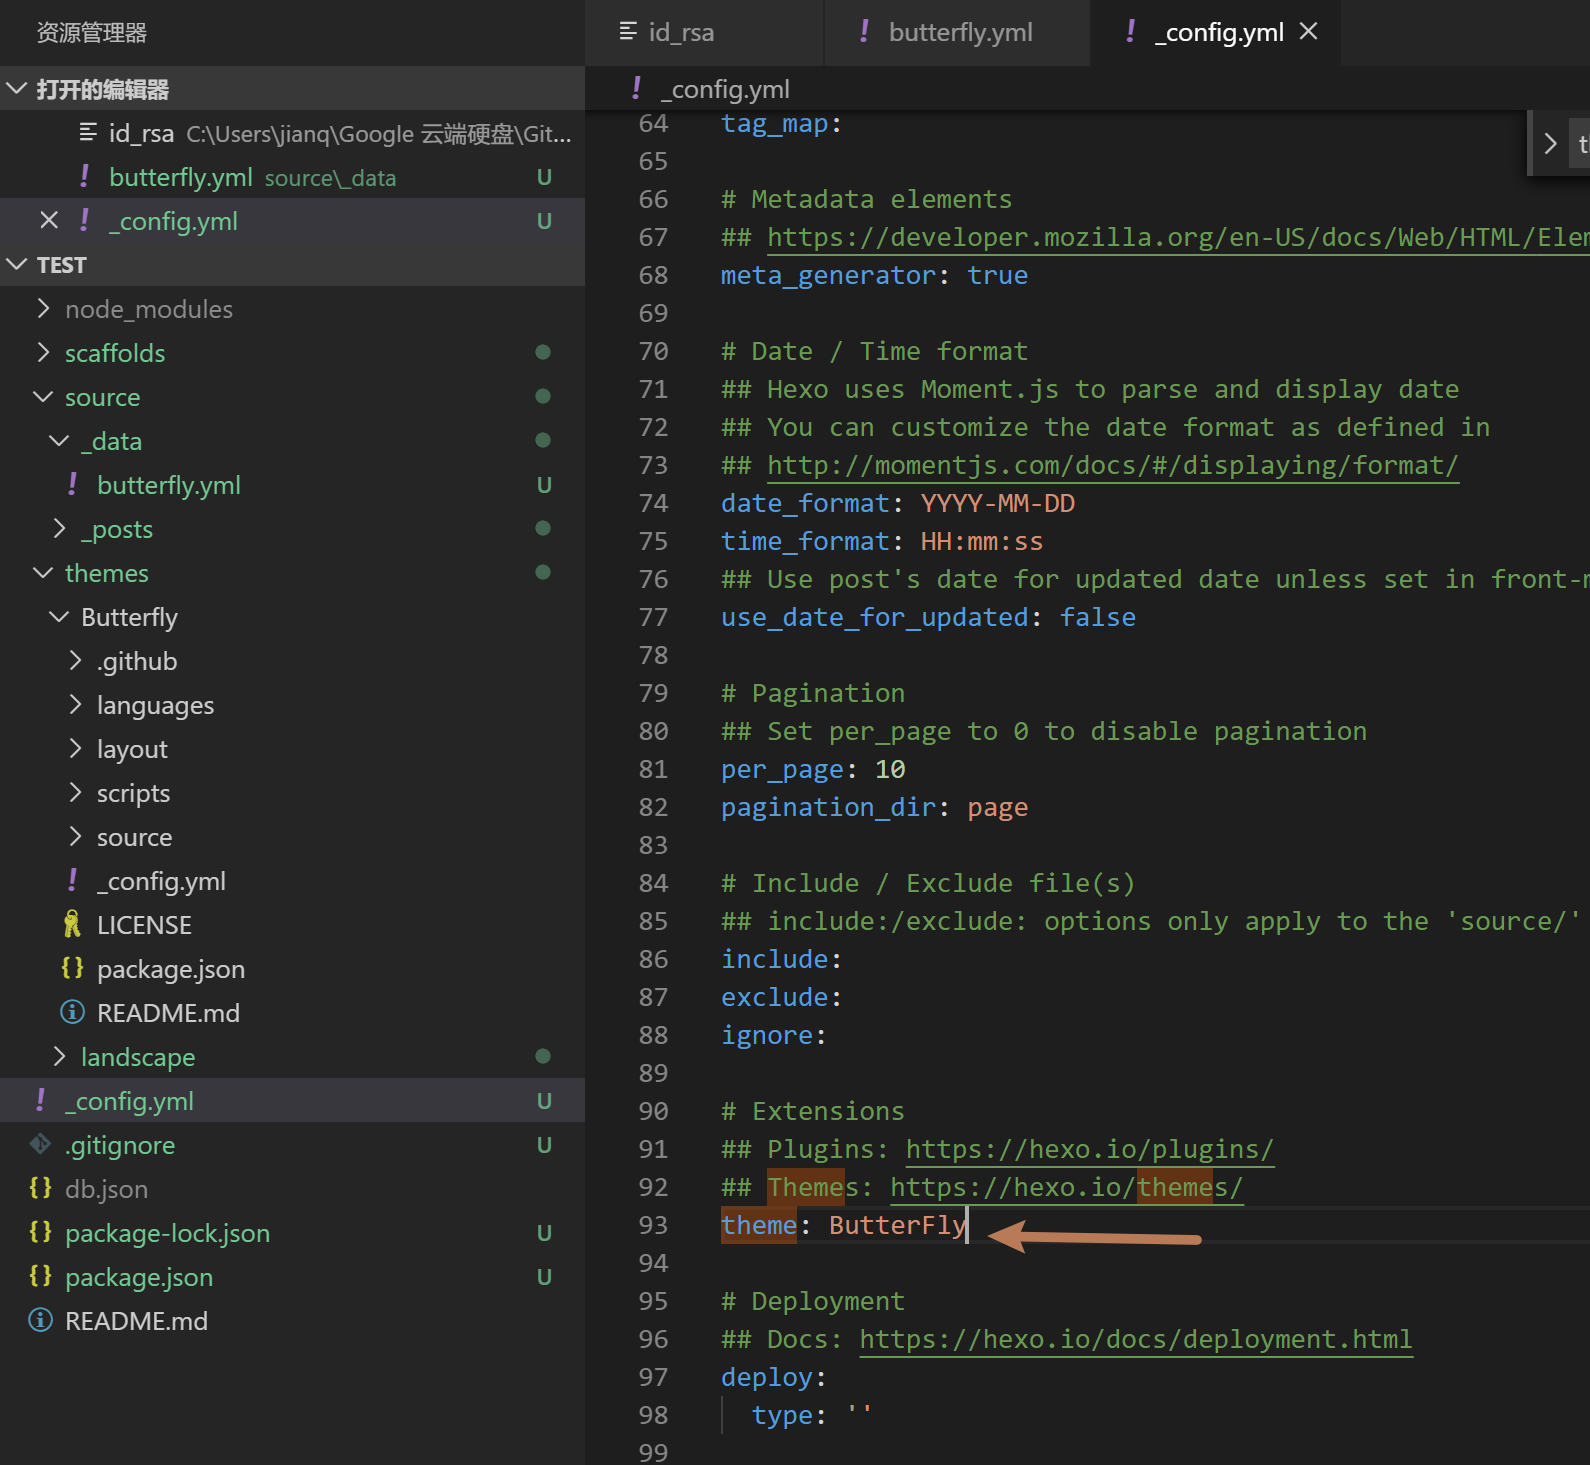Close the _config.yml editor tab
This screenshot has height=1465, width=1590.
point(1308,32)
